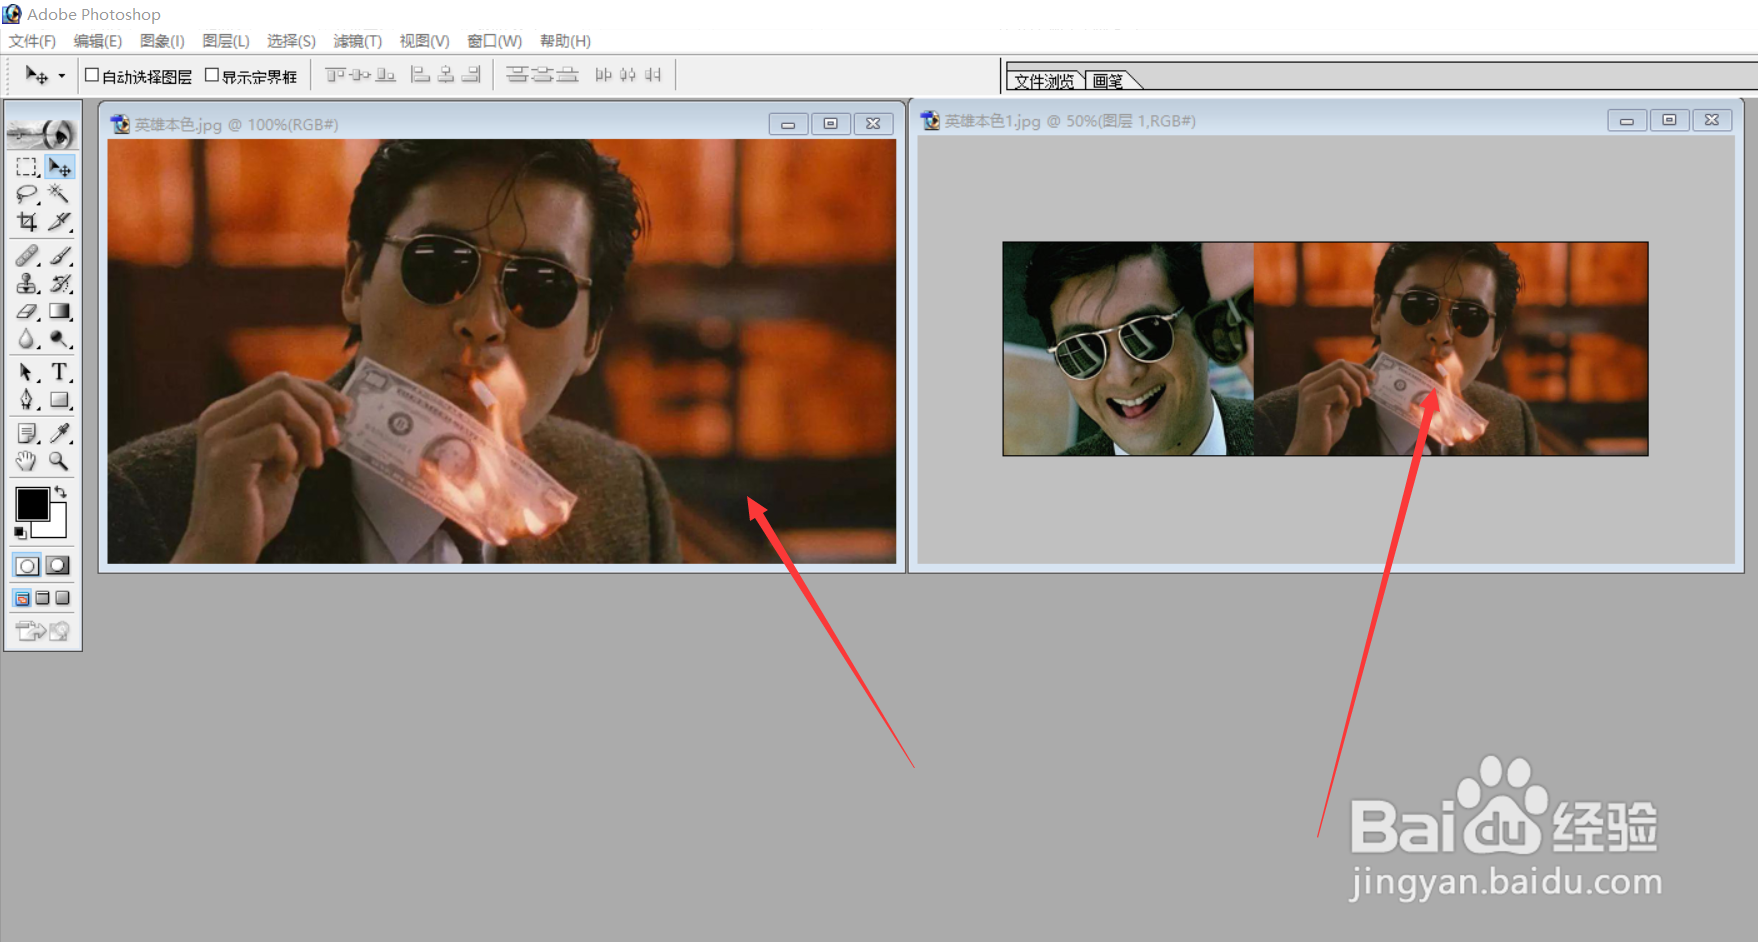Open the 视图(V) menu

tap(424, 41)
